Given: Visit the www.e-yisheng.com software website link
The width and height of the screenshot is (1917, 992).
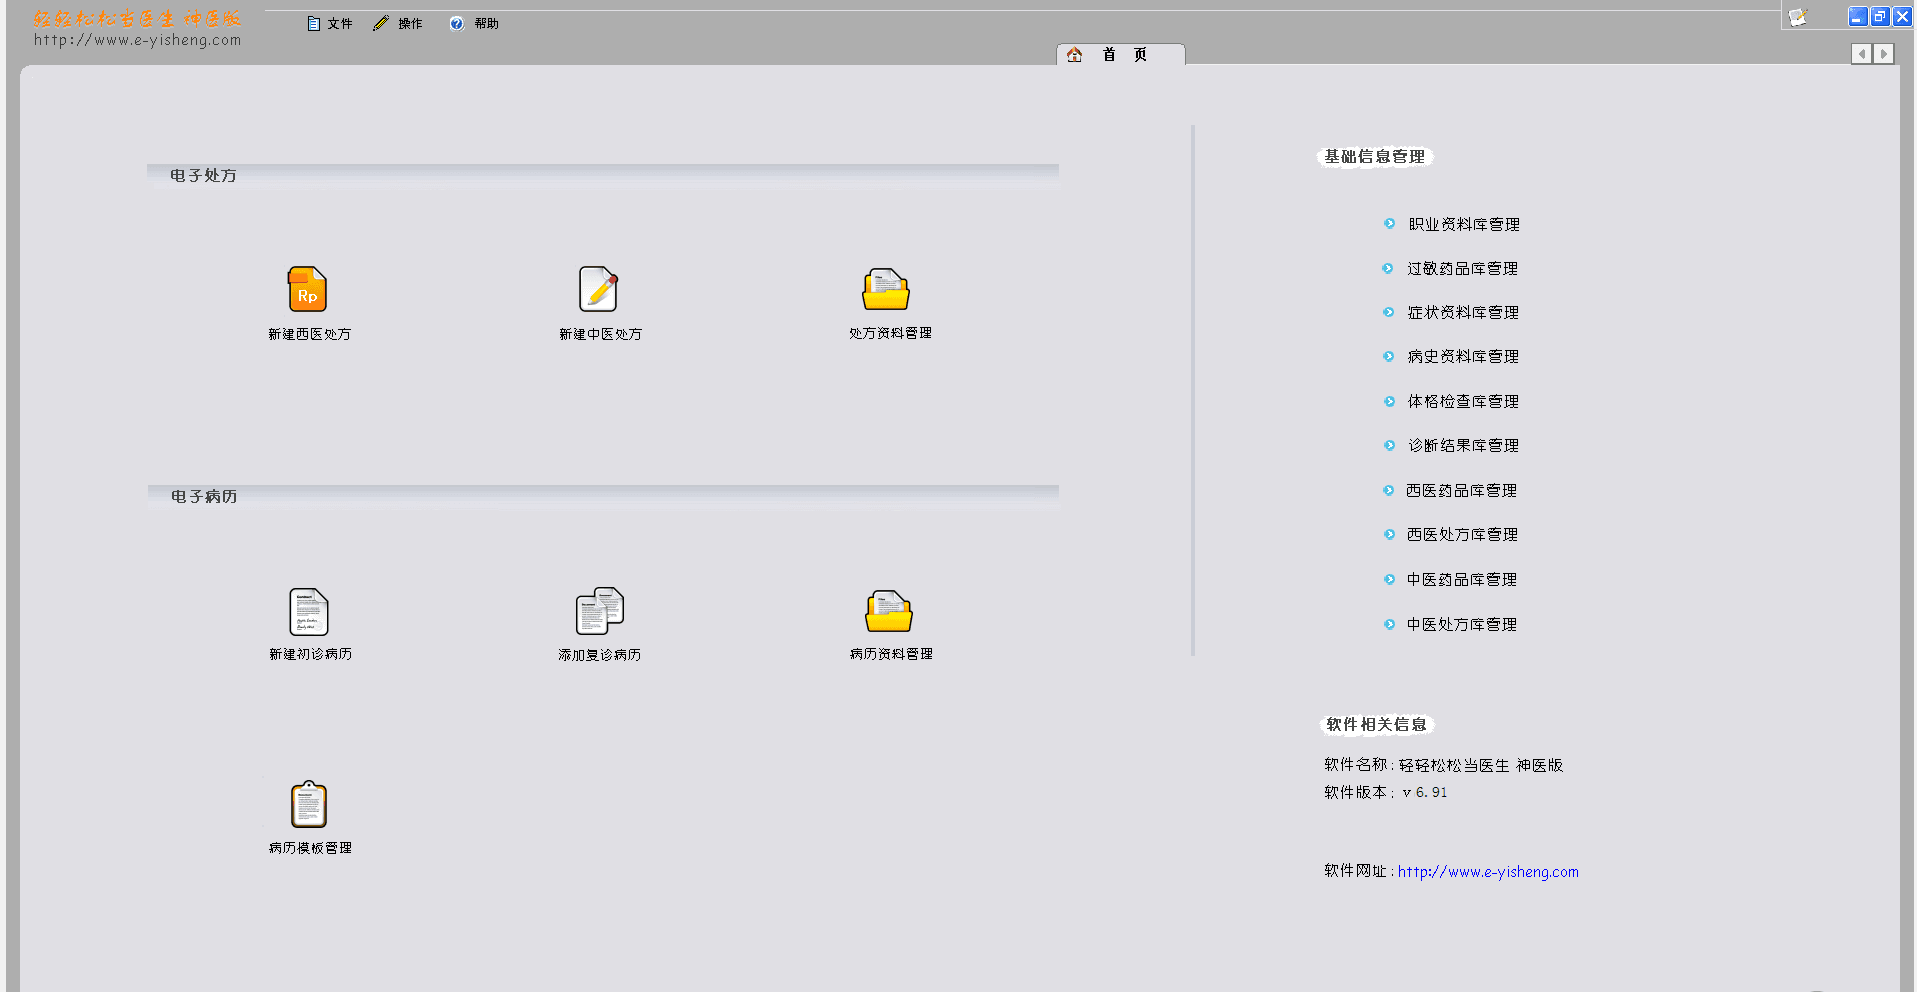Looking at the screenshot, I should 1487,872.
